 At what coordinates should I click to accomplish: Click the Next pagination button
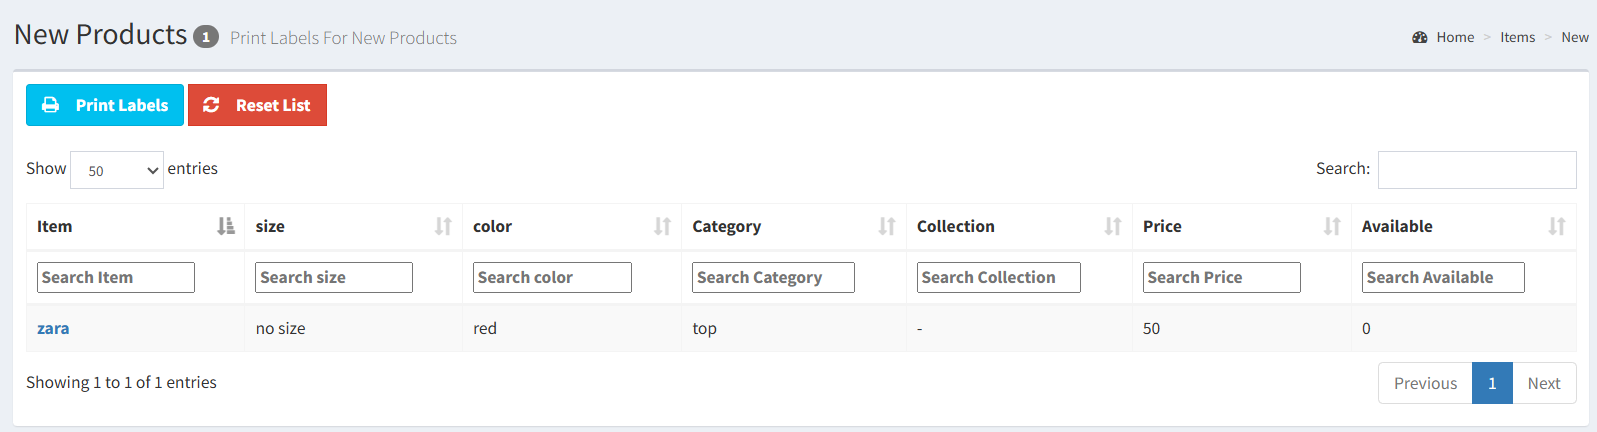1544,383
